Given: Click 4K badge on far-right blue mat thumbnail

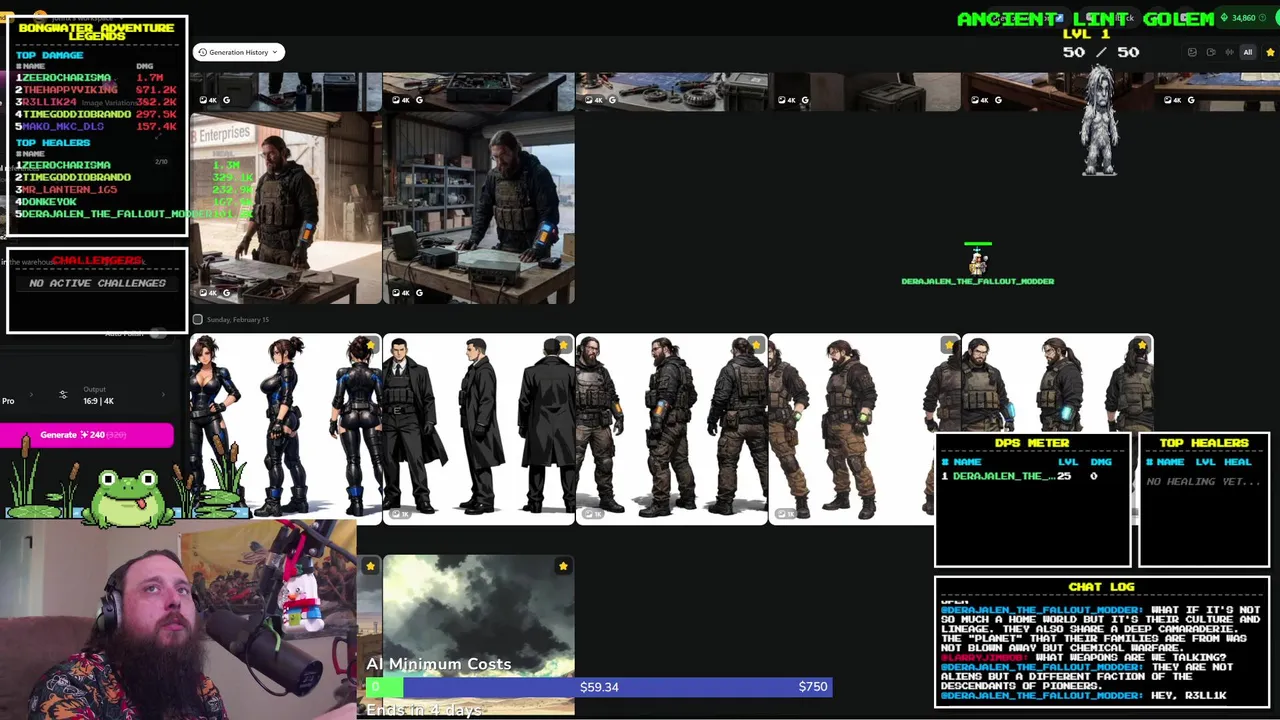Looking at the screenshot, I should click(1173, 100).
